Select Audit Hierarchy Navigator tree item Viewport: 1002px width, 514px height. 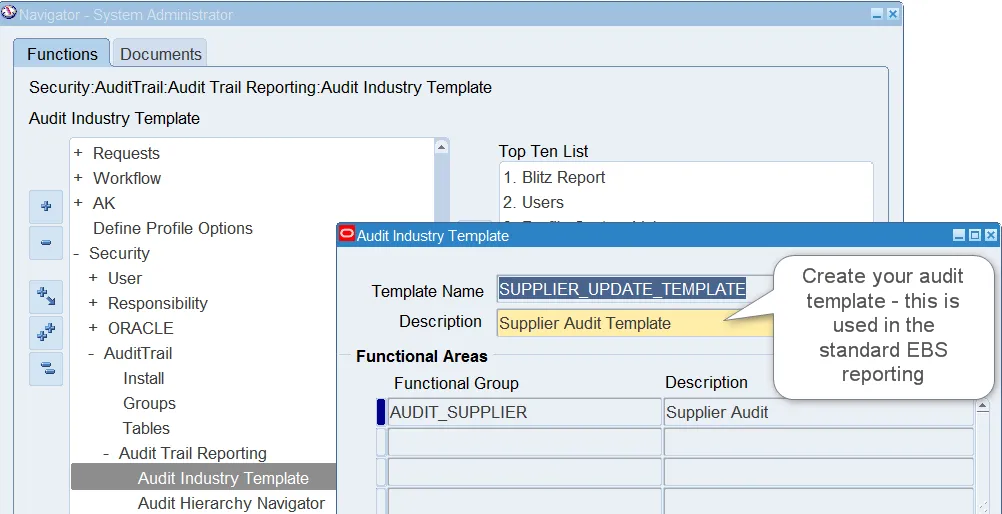tap(231, 503)
